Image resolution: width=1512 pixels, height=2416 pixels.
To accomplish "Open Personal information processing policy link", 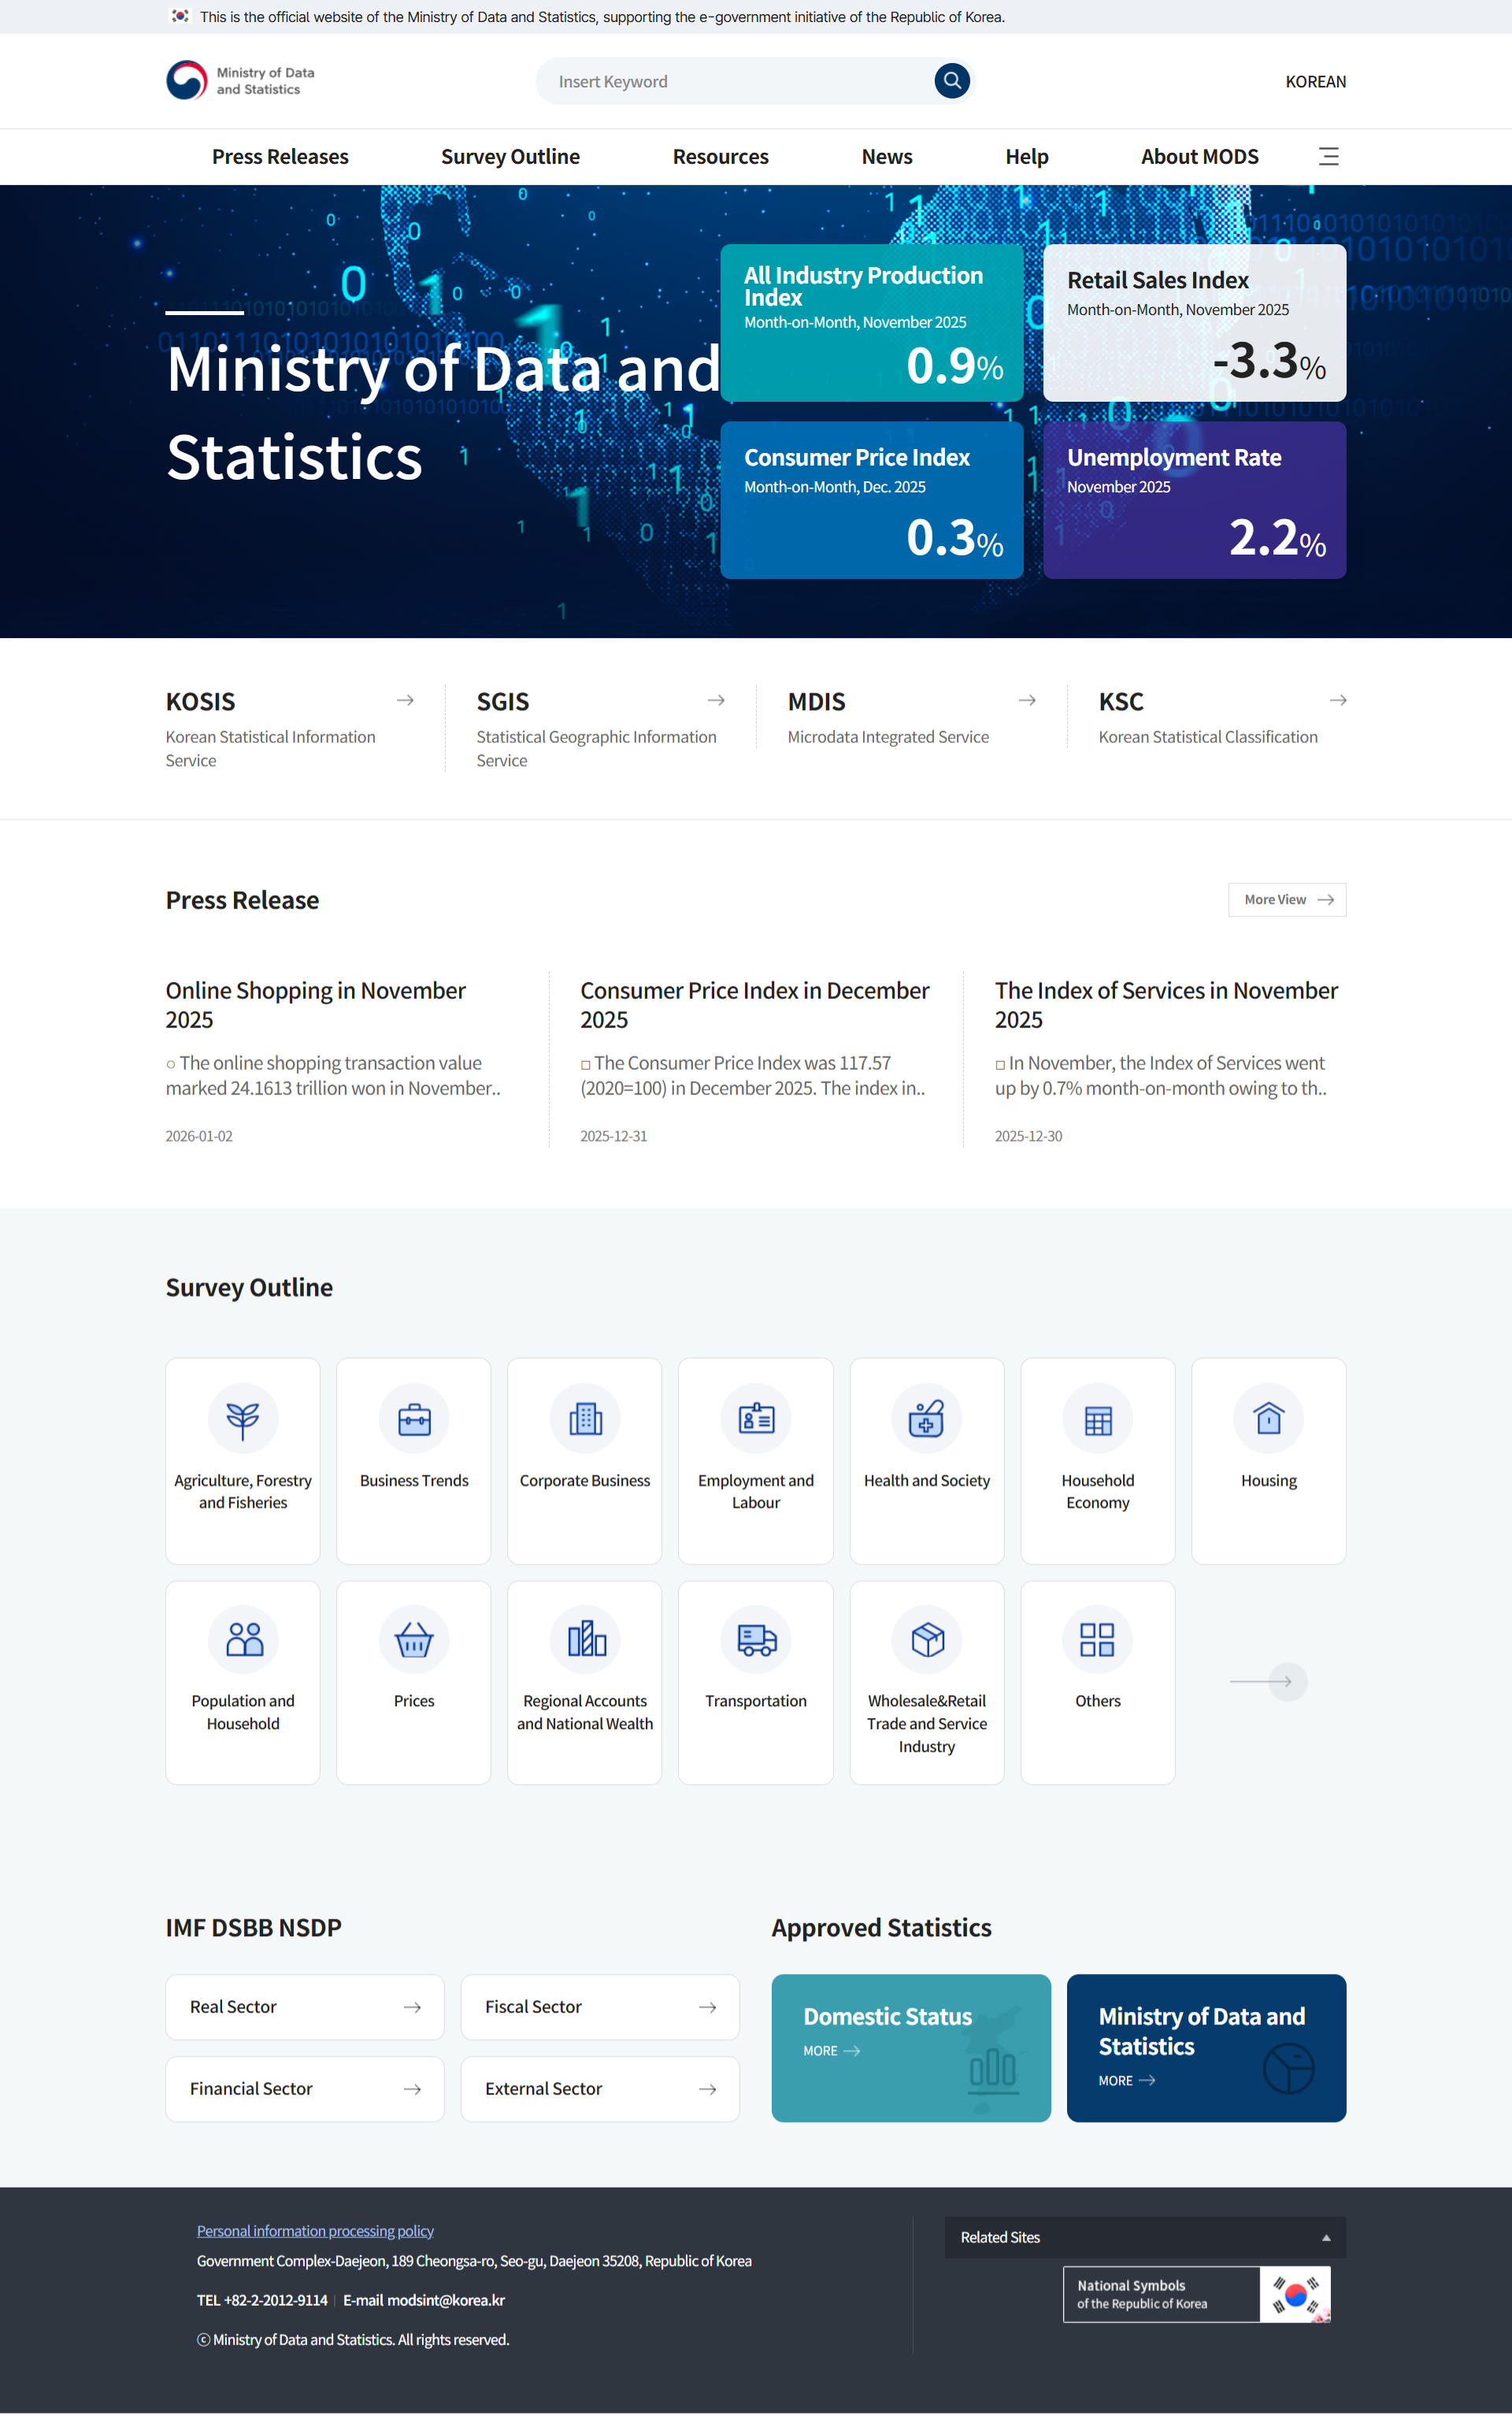I will coord(315,2231).
